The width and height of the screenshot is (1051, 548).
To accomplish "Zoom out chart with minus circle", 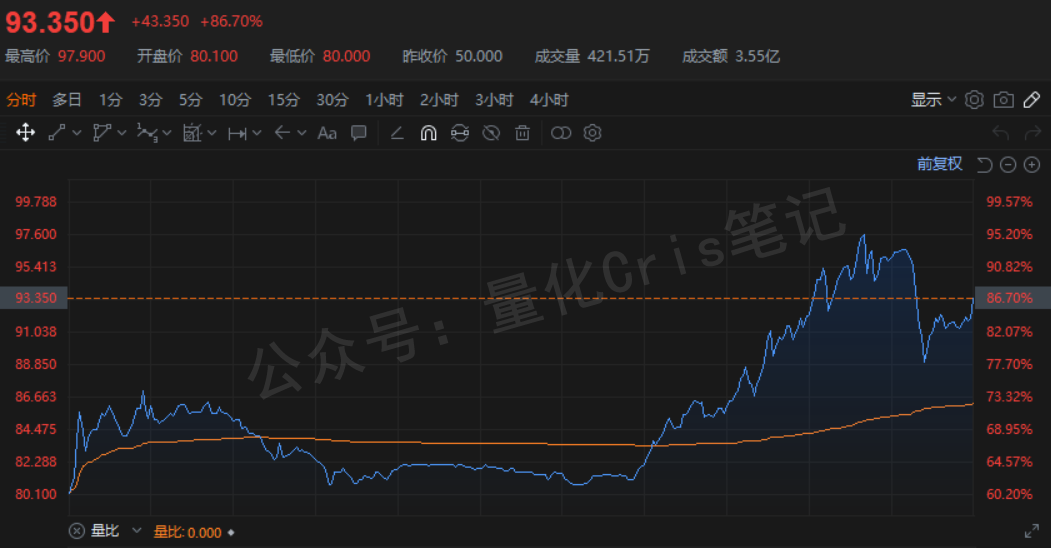I will click(x=1008, y=165).
